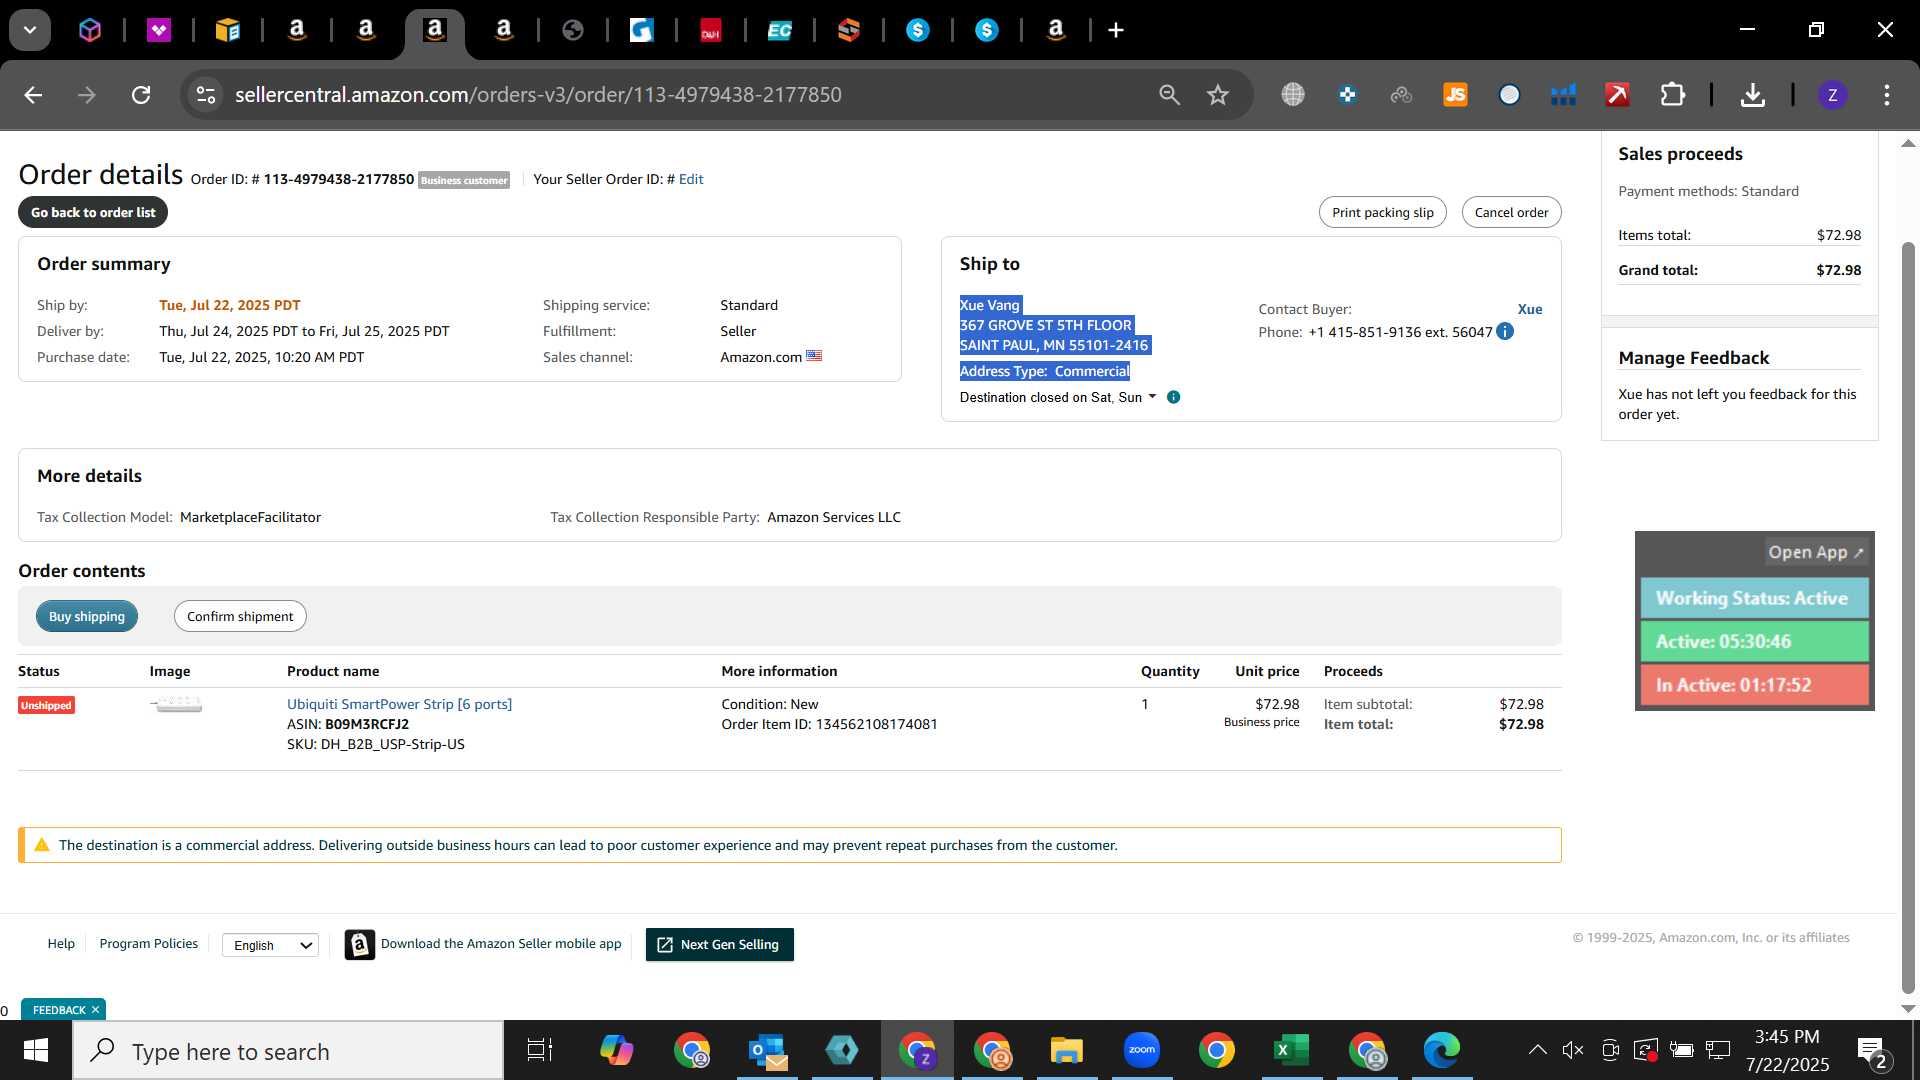Open Ubiquiti SmartPower Strip product link
This screenshot has width=1920, height=1080.
coord(399,704)
